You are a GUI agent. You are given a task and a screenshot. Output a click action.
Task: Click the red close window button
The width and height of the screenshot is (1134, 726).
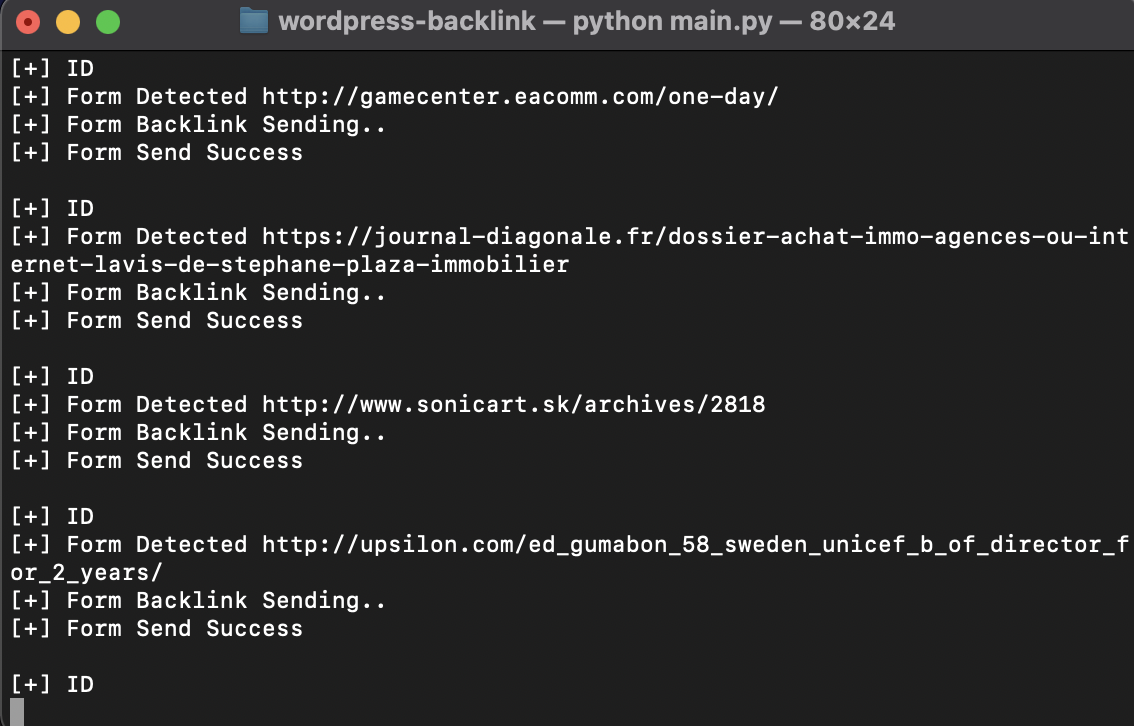coord(27,22)
